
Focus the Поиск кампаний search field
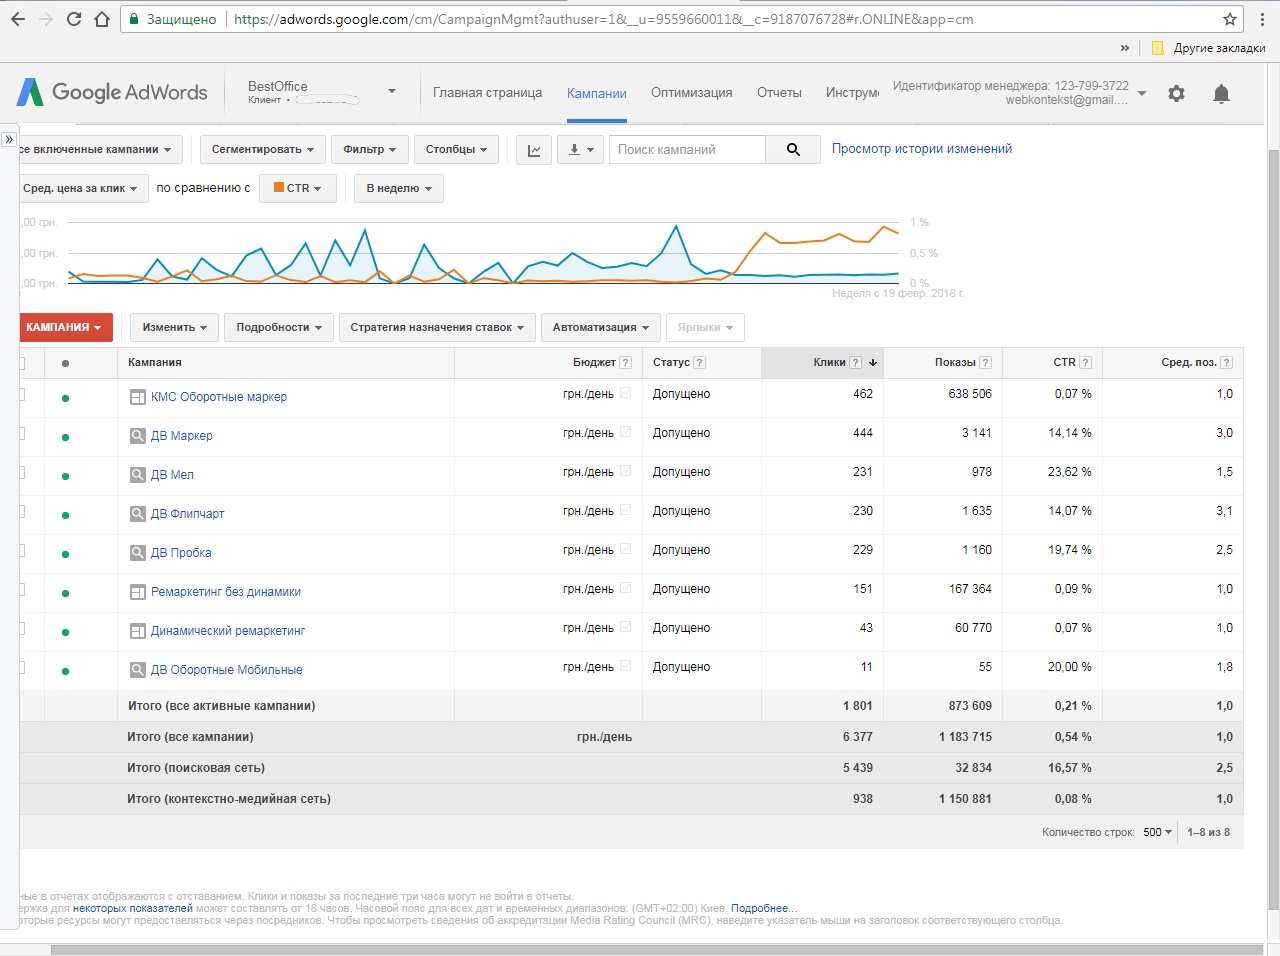(687, 150)
